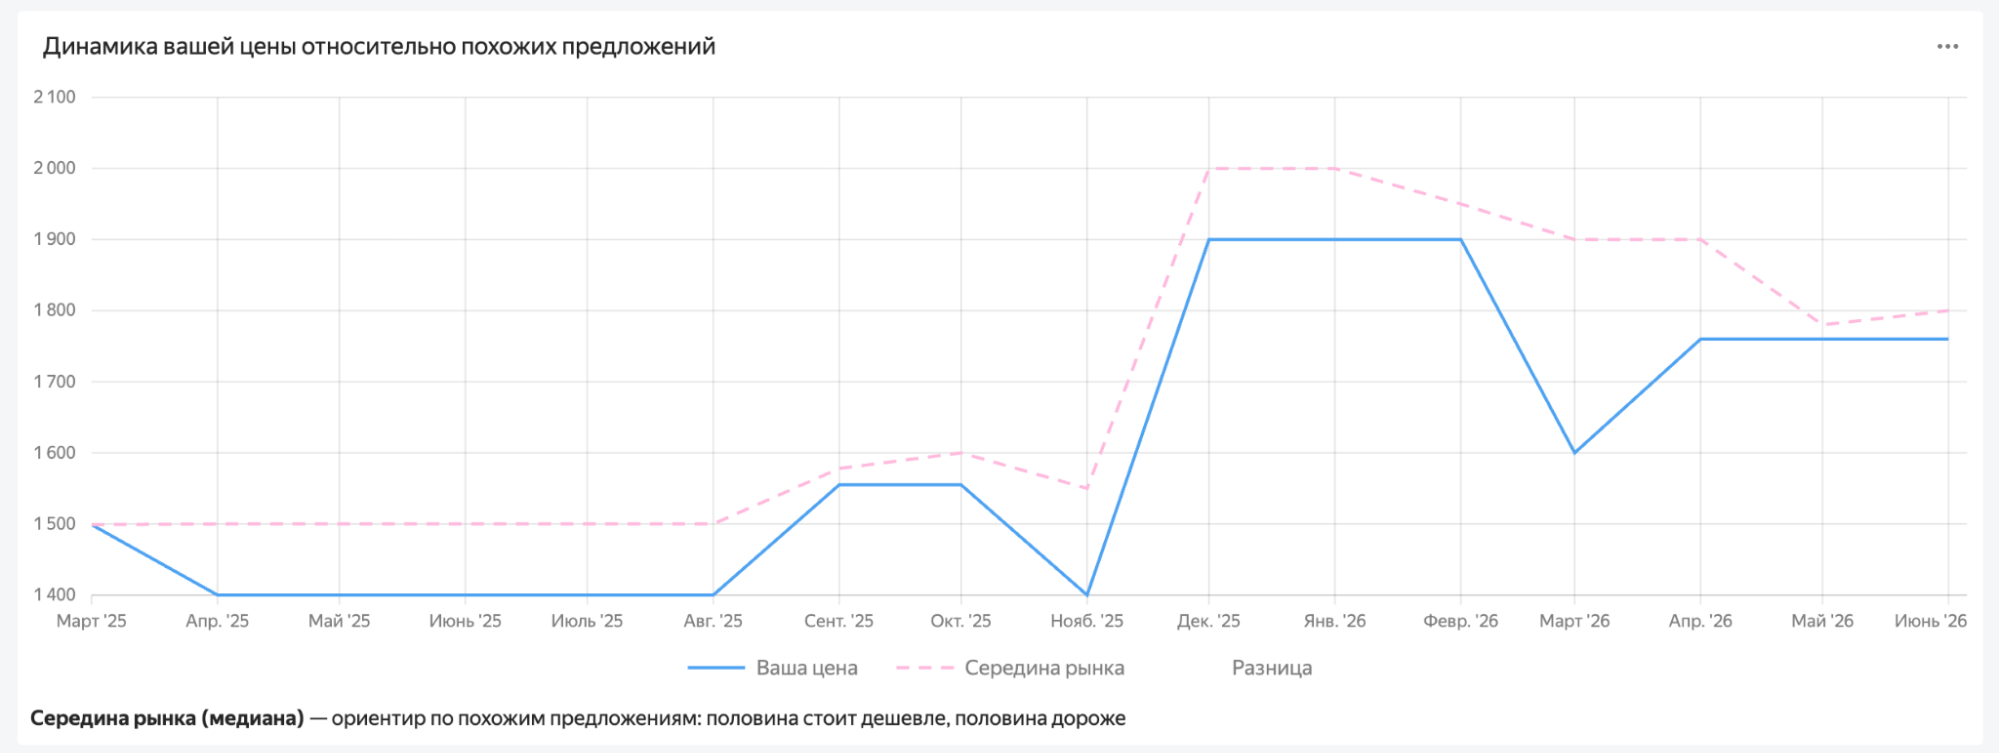Click the blue line point at Дек. '25

tap(1209, 240)
